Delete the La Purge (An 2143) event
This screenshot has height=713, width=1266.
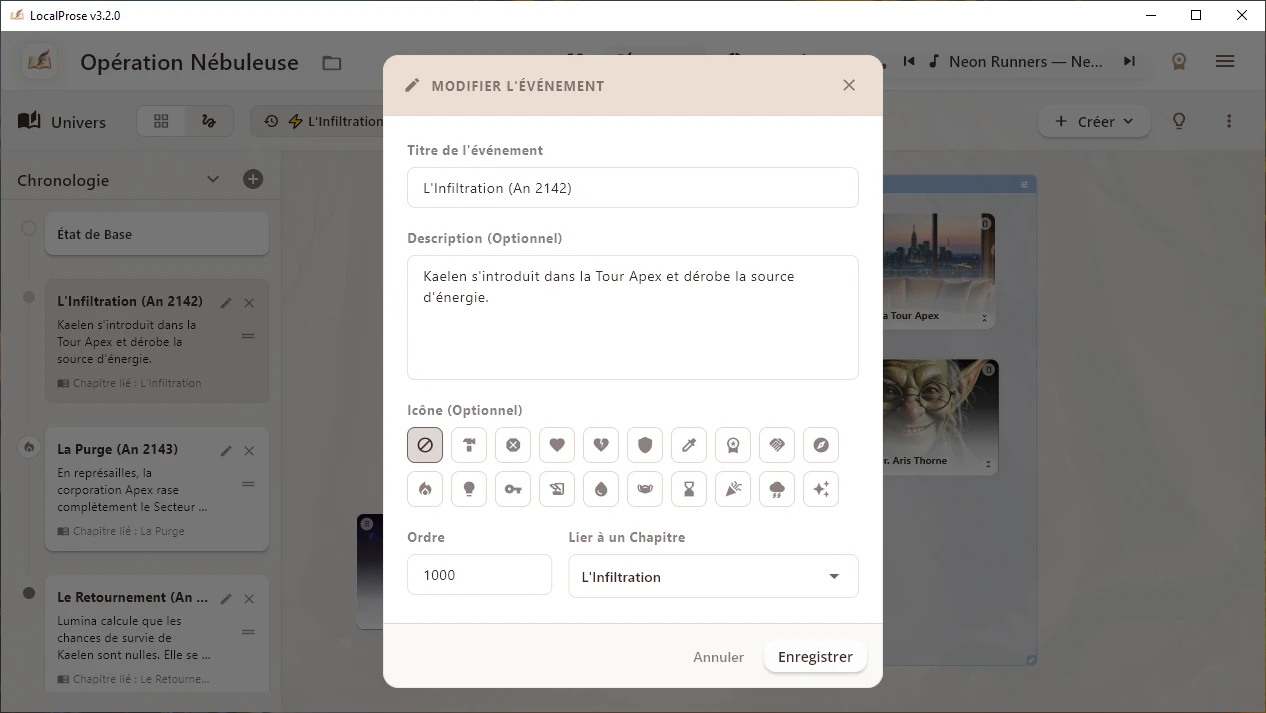(249, 451)
